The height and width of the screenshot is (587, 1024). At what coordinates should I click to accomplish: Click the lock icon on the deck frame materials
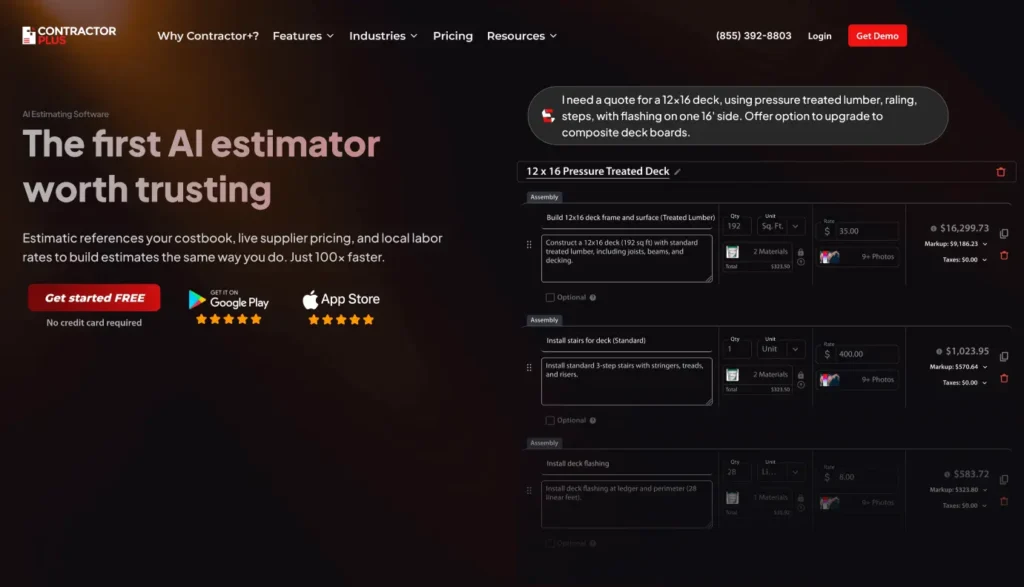[x=802, y=252]
